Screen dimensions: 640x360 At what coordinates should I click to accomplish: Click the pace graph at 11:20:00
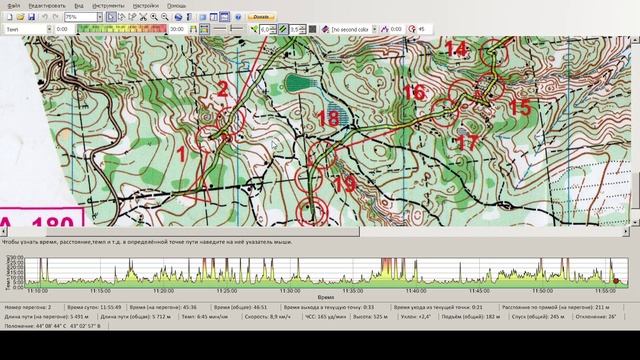164,272
